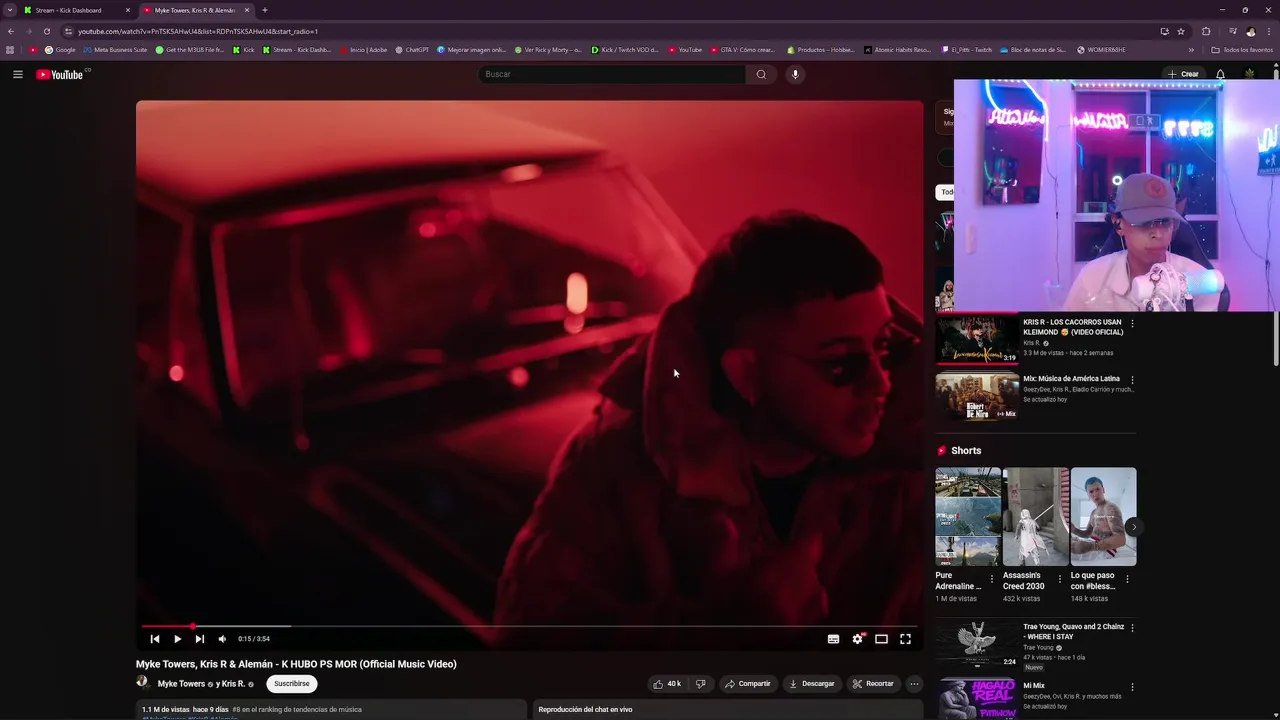This screenshot has width=1280, height=720.
Task: Open Assassin's Creed 2030 short
Action: click(1036, 517)
